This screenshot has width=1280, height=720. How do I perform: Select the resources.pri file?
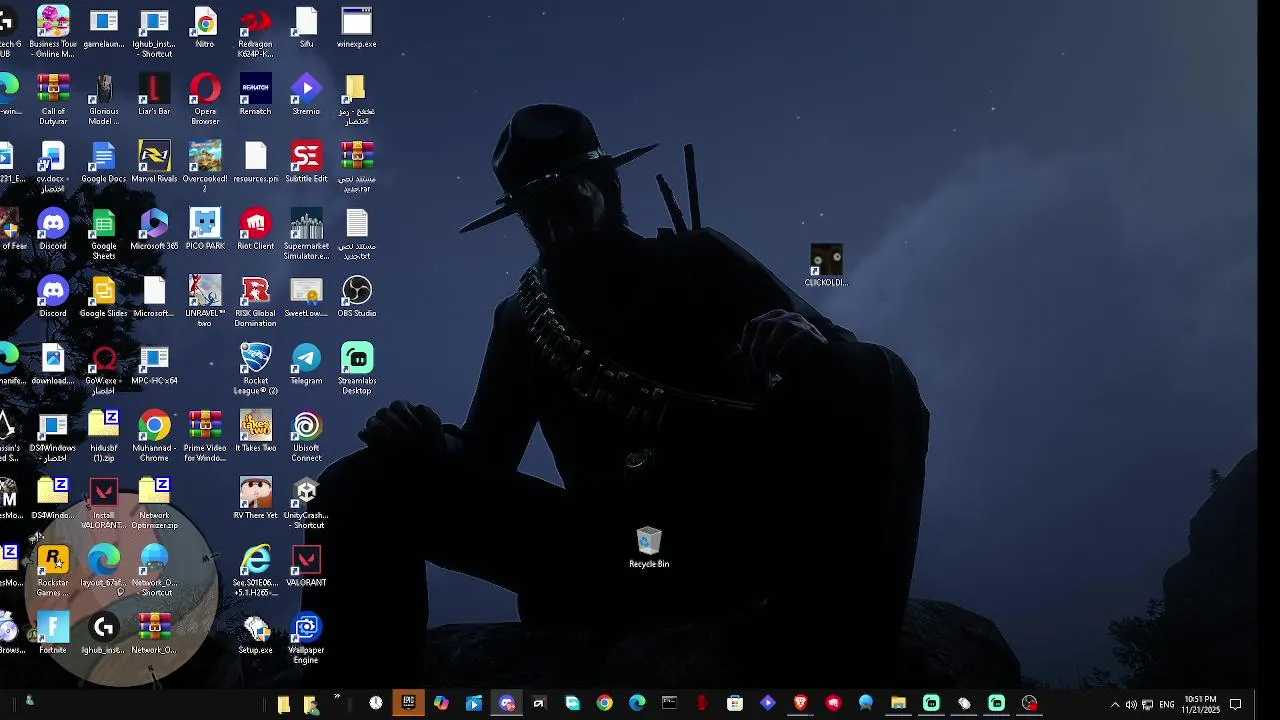pyautogui.click(x=255, y=162)
